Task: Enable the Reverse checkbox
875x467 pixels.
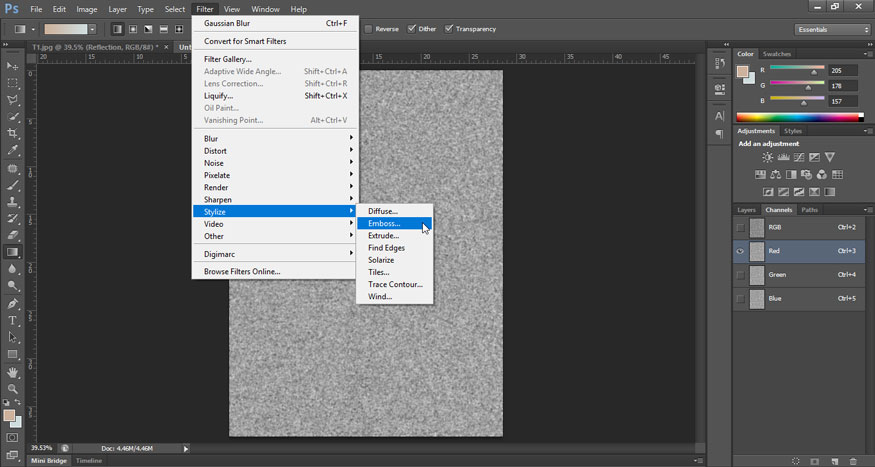Action: (x=369, y=29)
